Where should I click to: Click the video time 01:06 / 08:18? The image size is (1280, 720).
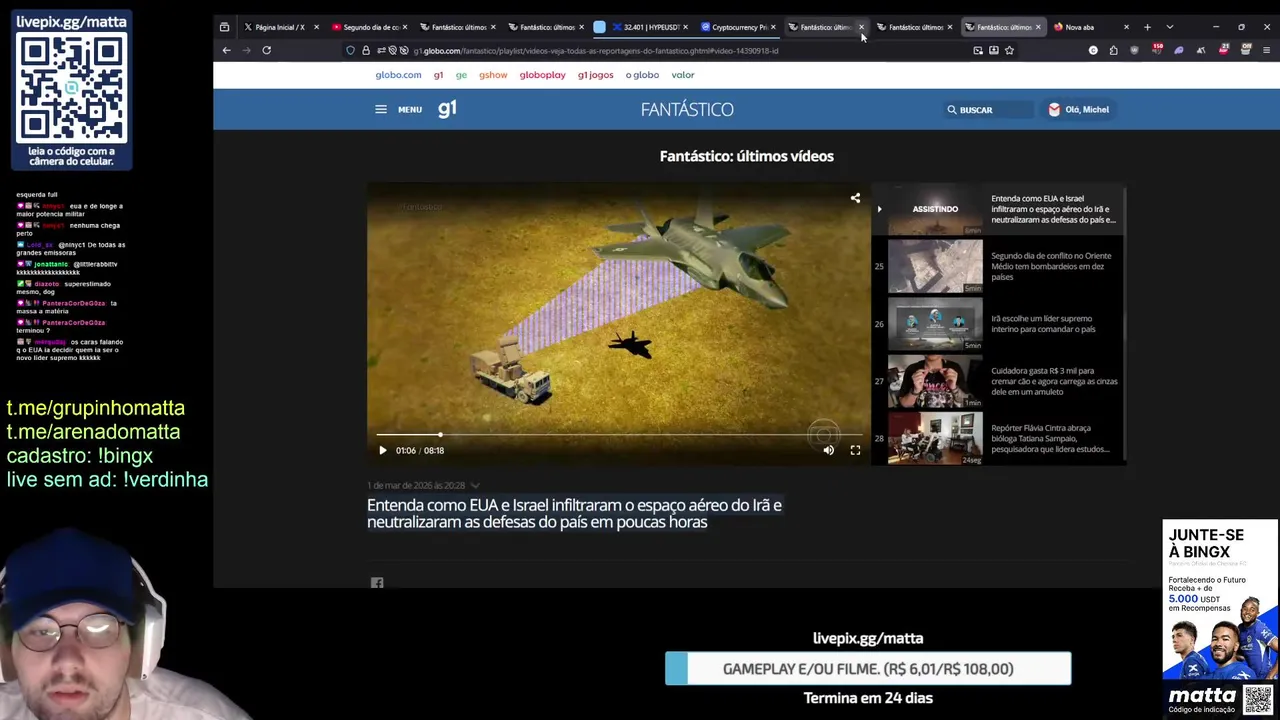point(420,451)
